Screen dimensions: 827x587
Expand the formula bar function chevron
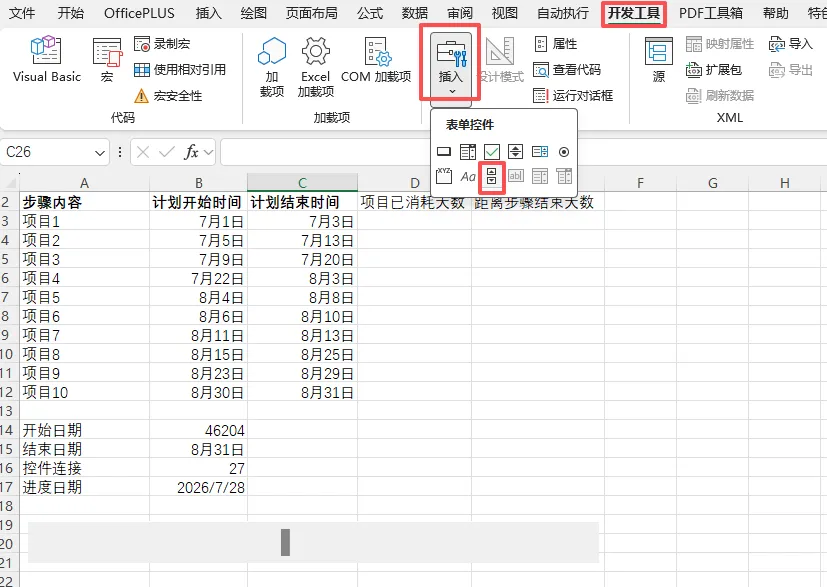209,152
